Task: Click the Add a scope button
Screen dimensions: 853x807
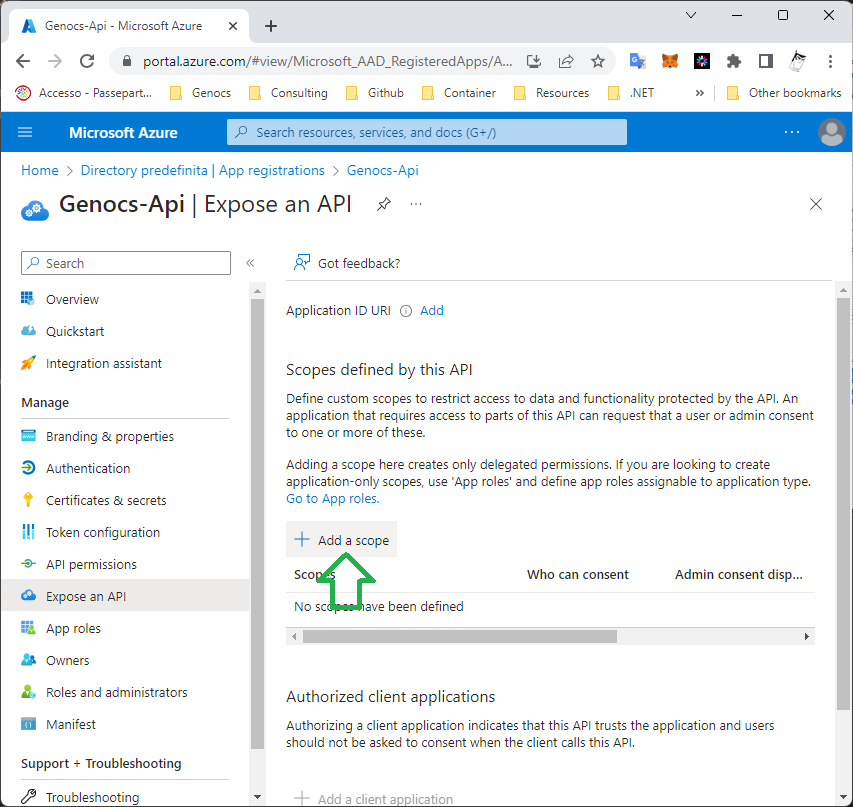Action: [342, 540]
